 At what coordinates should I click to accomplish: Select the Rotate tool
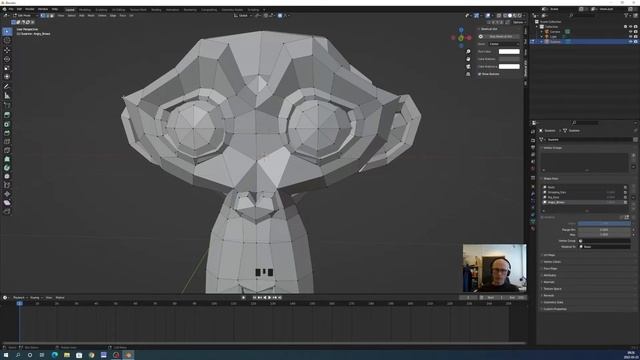[7, 59]
